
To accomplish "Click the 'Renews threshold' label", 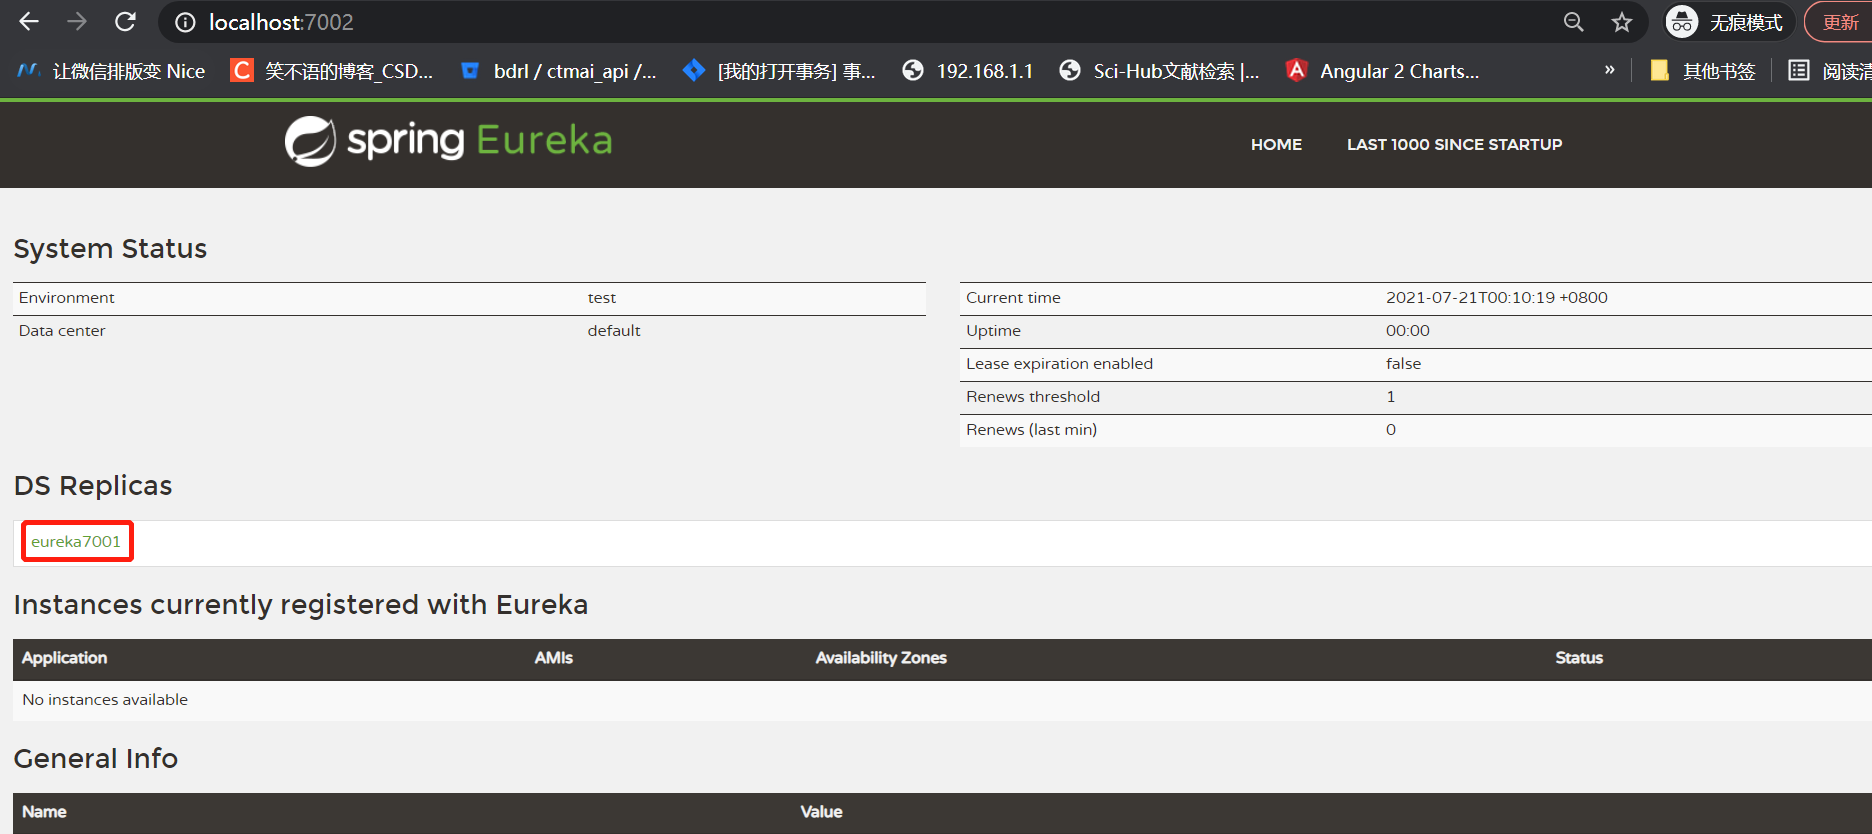I will pyautogui.click(x=1032, y=397).
